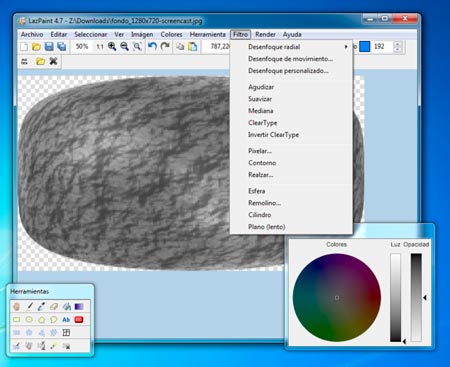This screenshot has width=450, height=367.
Task: Set zoom to 1:1 in the toolbar
Action: tap(100, 47)
